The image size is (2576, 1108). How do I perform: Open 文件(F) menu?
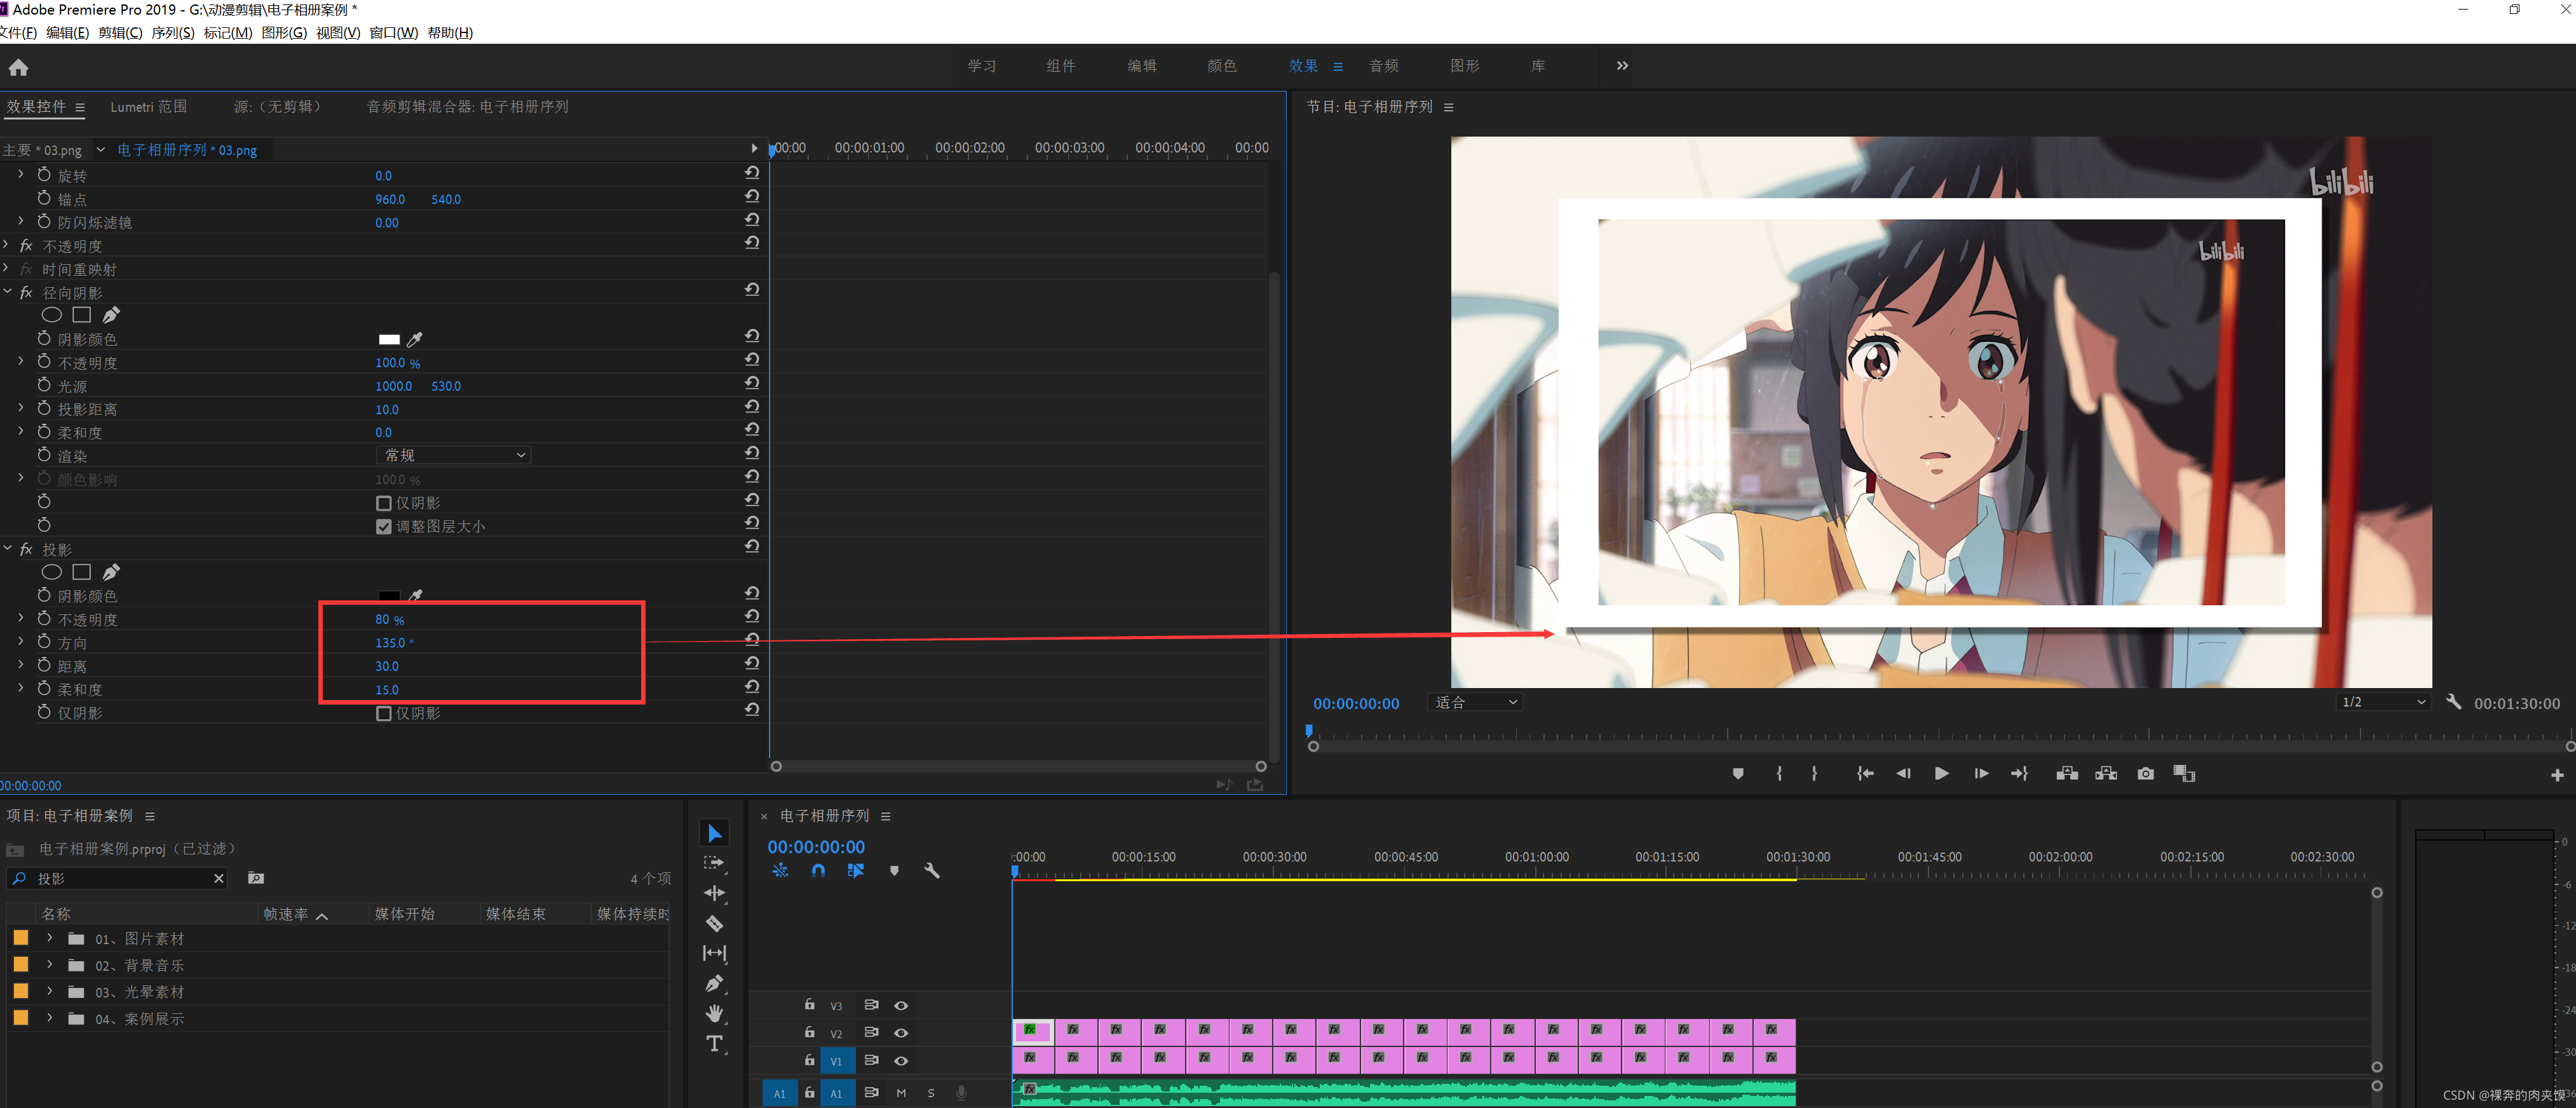coord(18,33)
